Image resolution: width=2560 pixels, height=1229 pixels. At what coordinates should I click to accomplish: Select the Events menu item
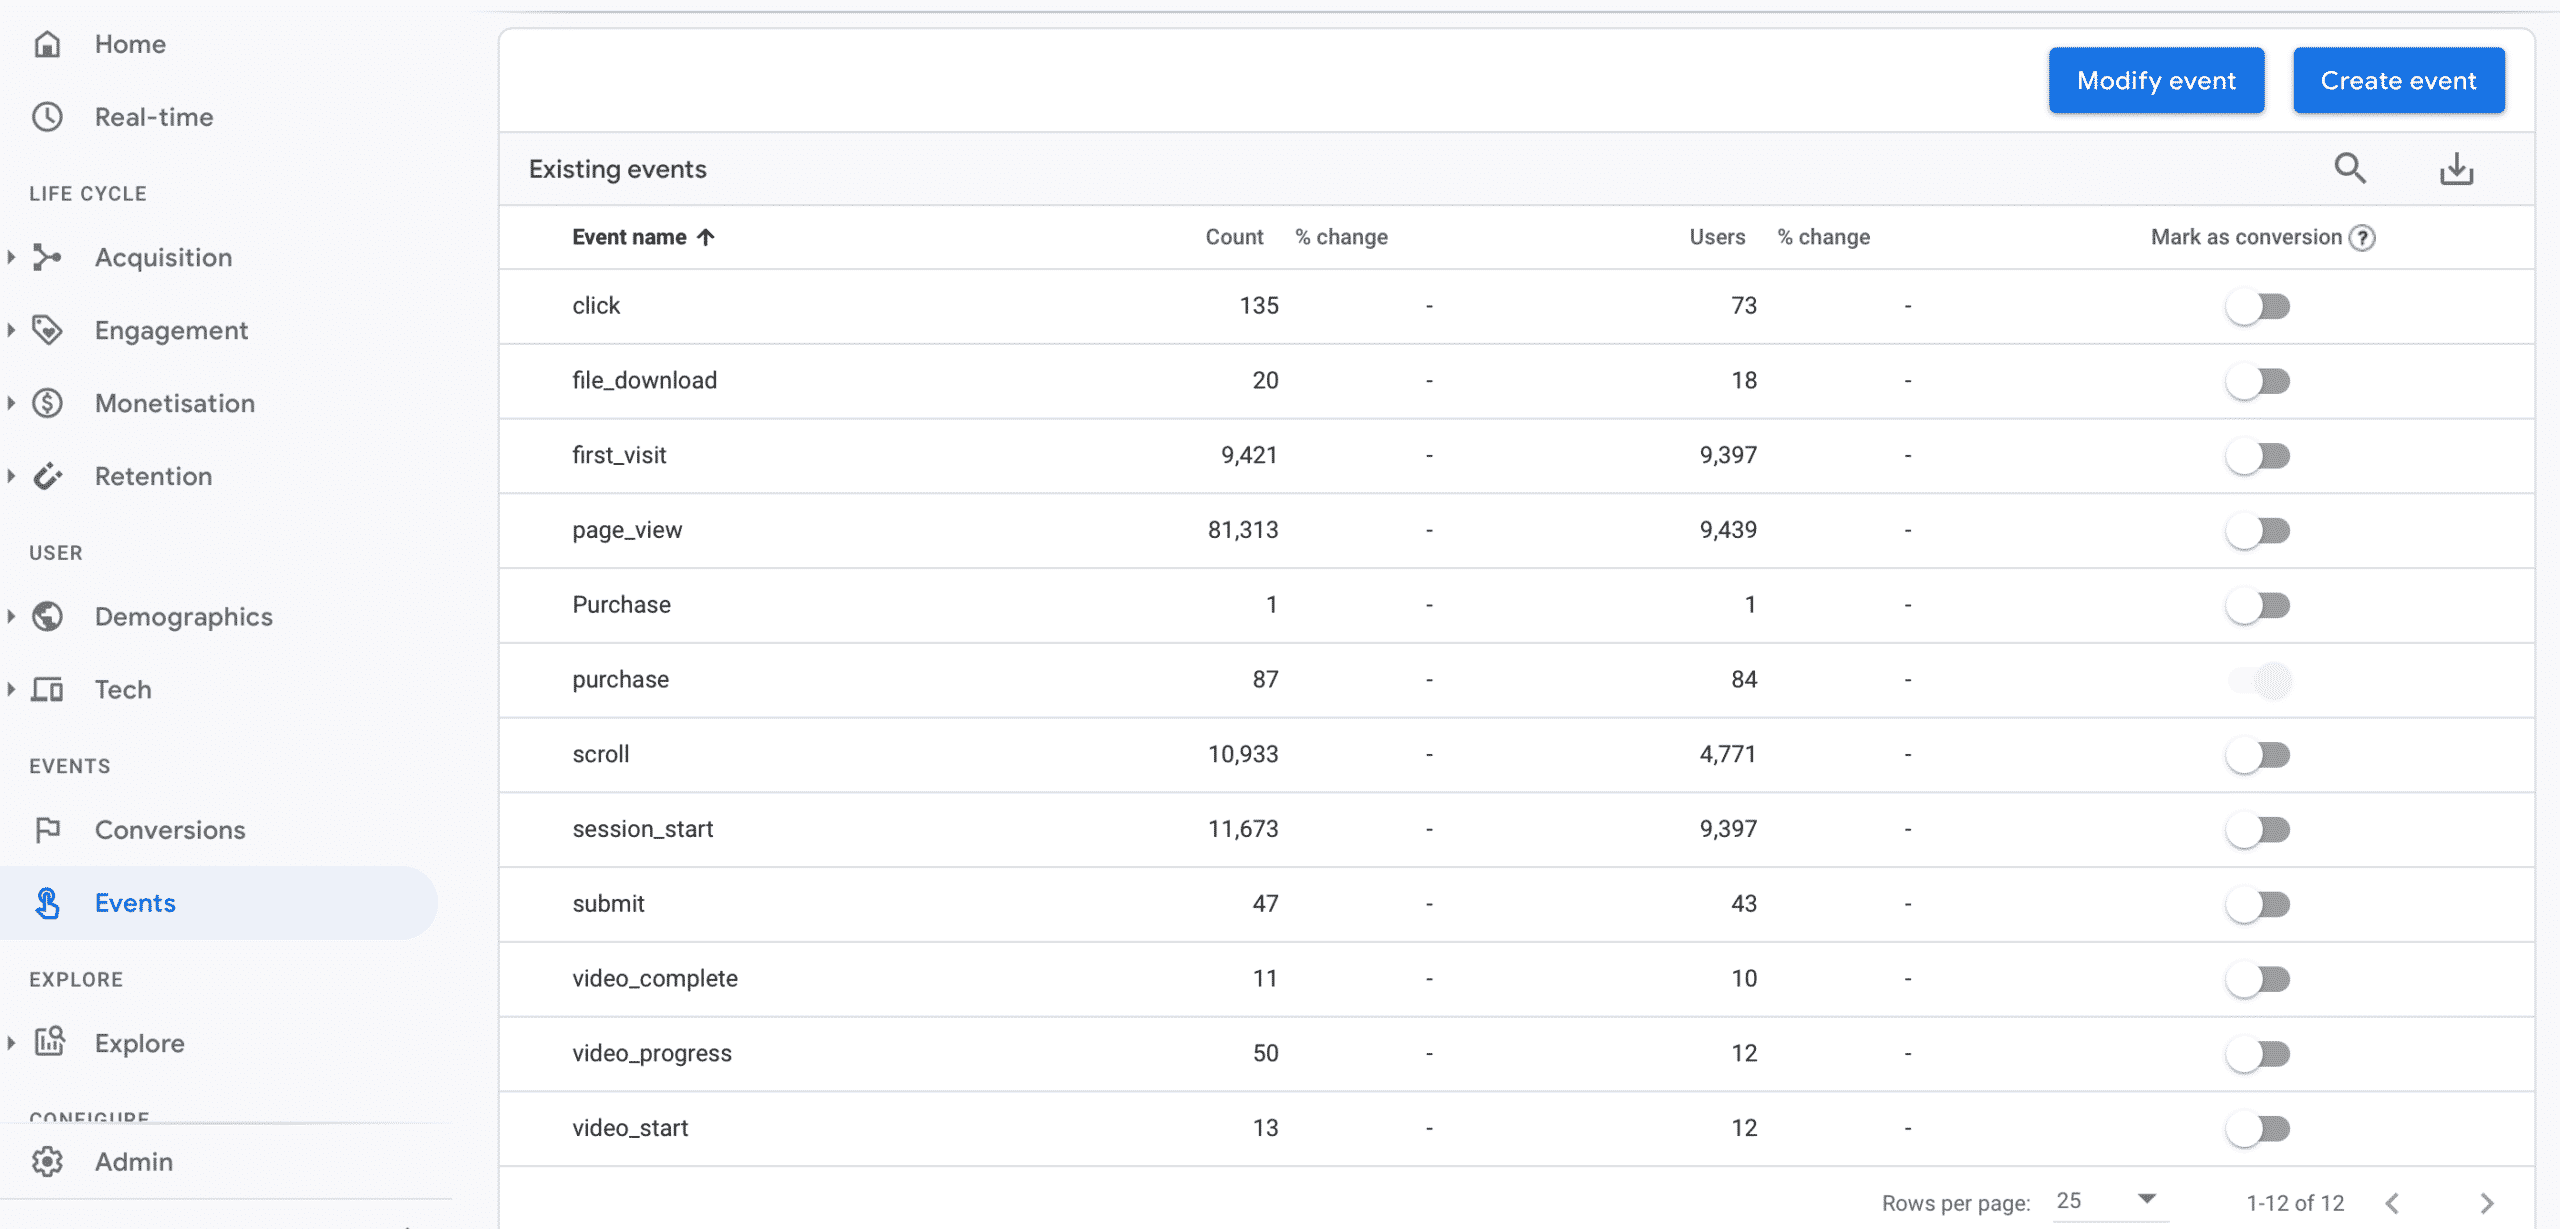134,903
